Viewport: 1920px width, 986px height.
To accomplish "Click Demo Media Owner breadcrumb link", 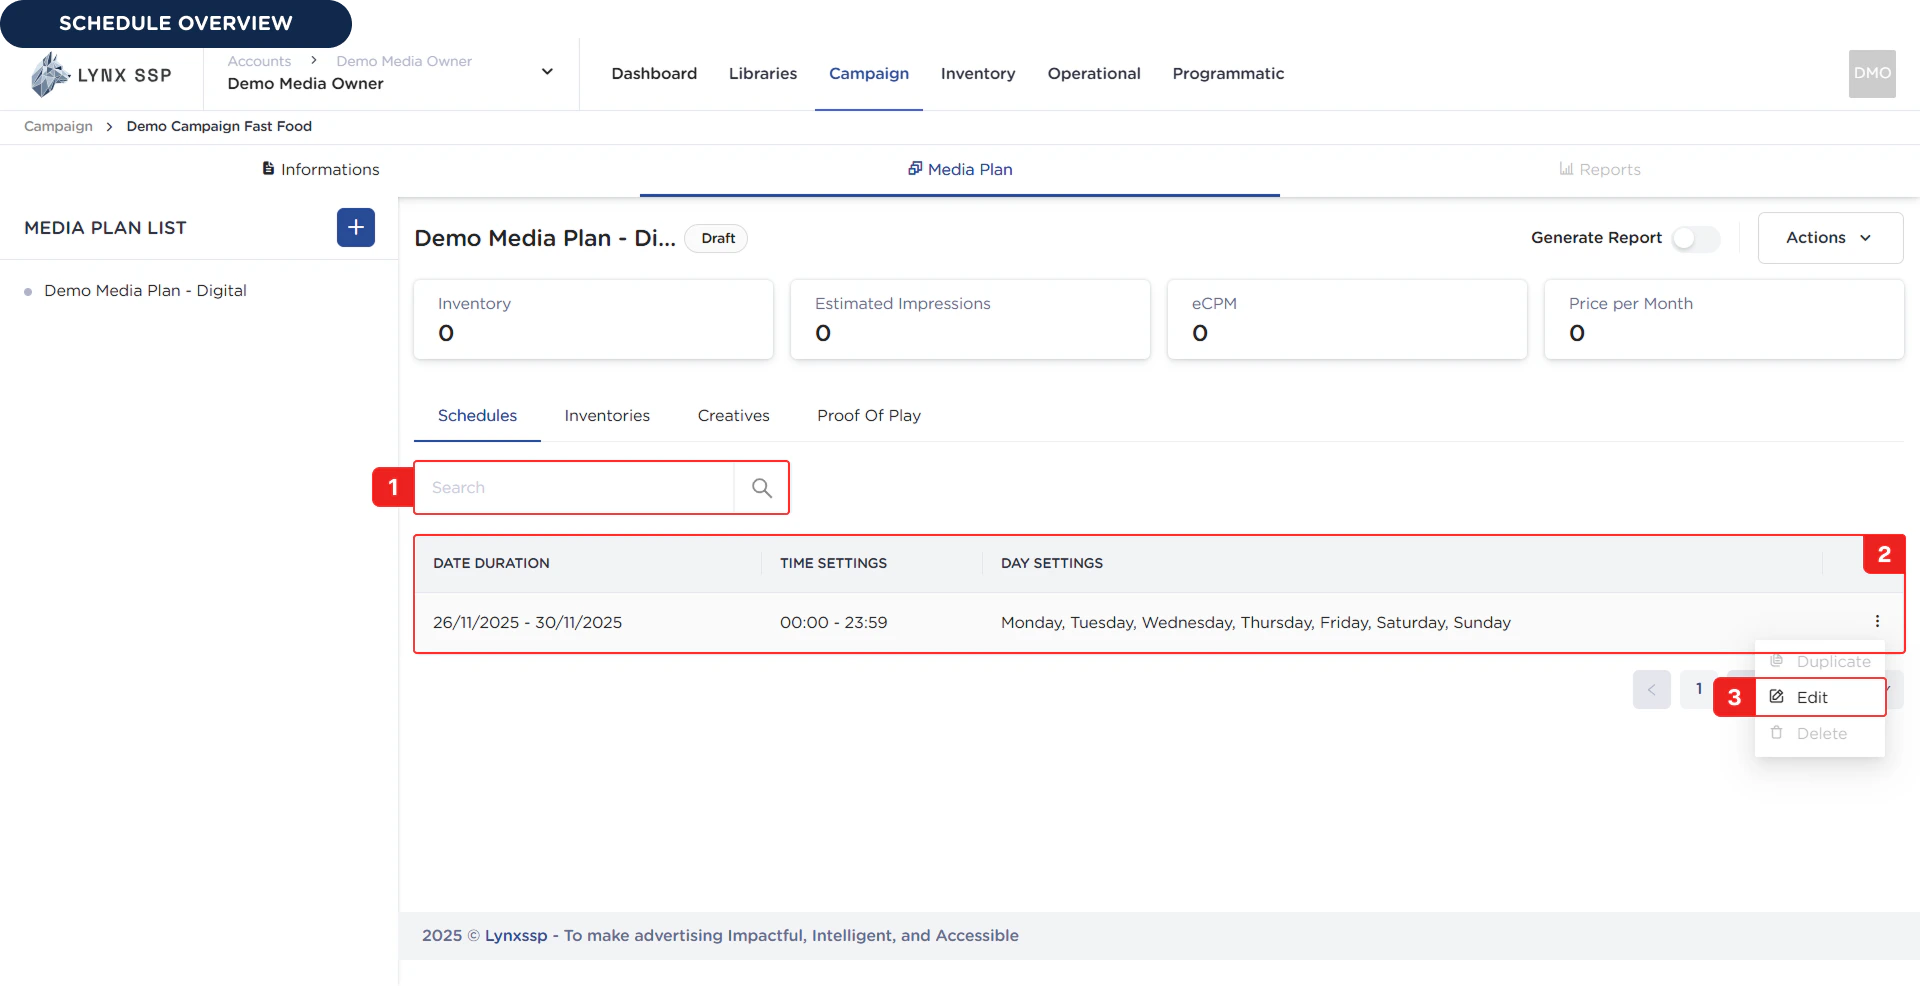I will pyautogui.click(x=404, y=61).
